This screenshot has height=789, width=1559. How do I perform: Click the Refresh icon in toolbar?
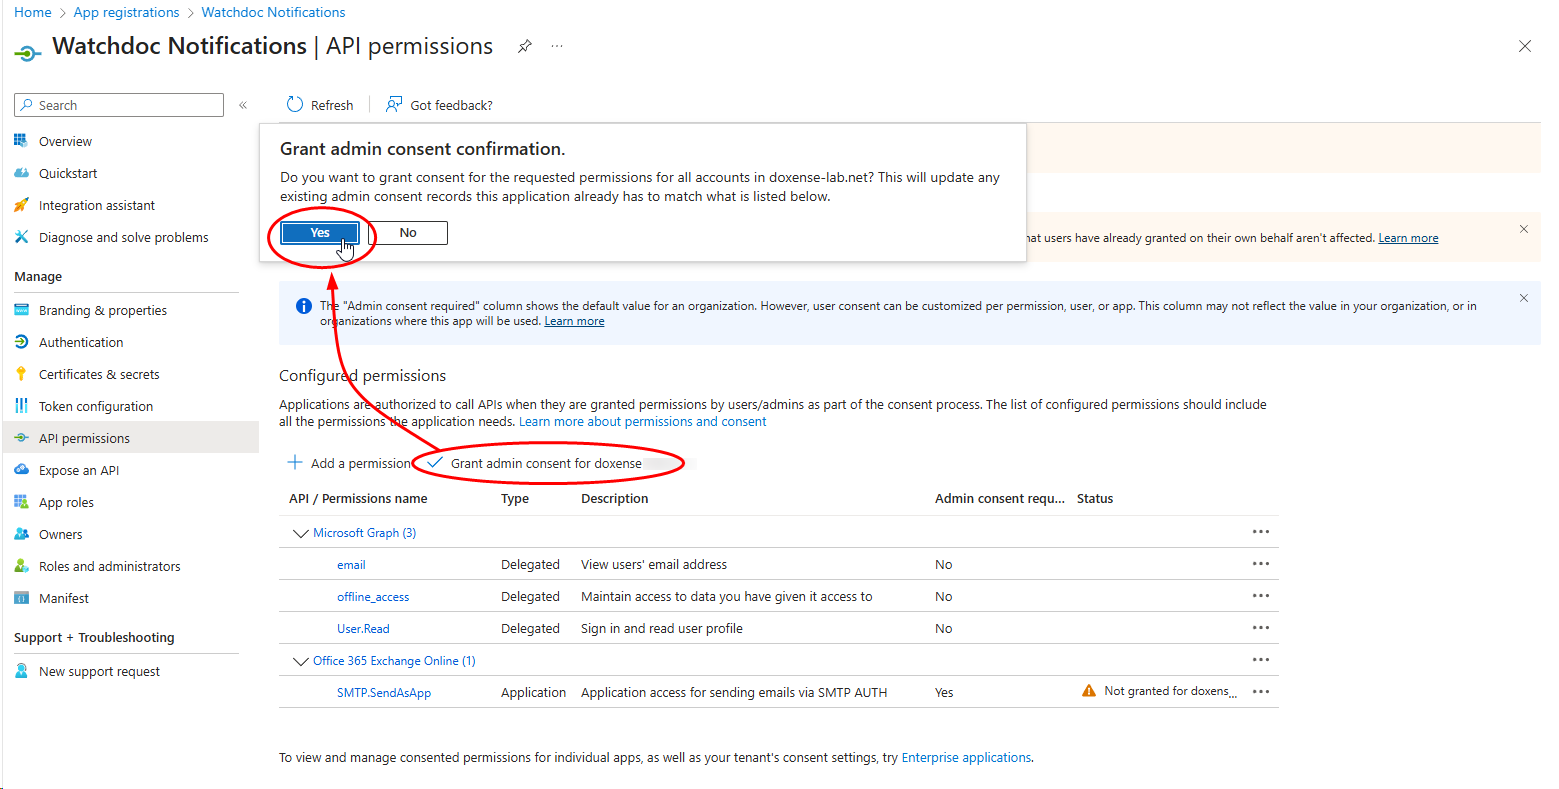click(x=295, y=105)
